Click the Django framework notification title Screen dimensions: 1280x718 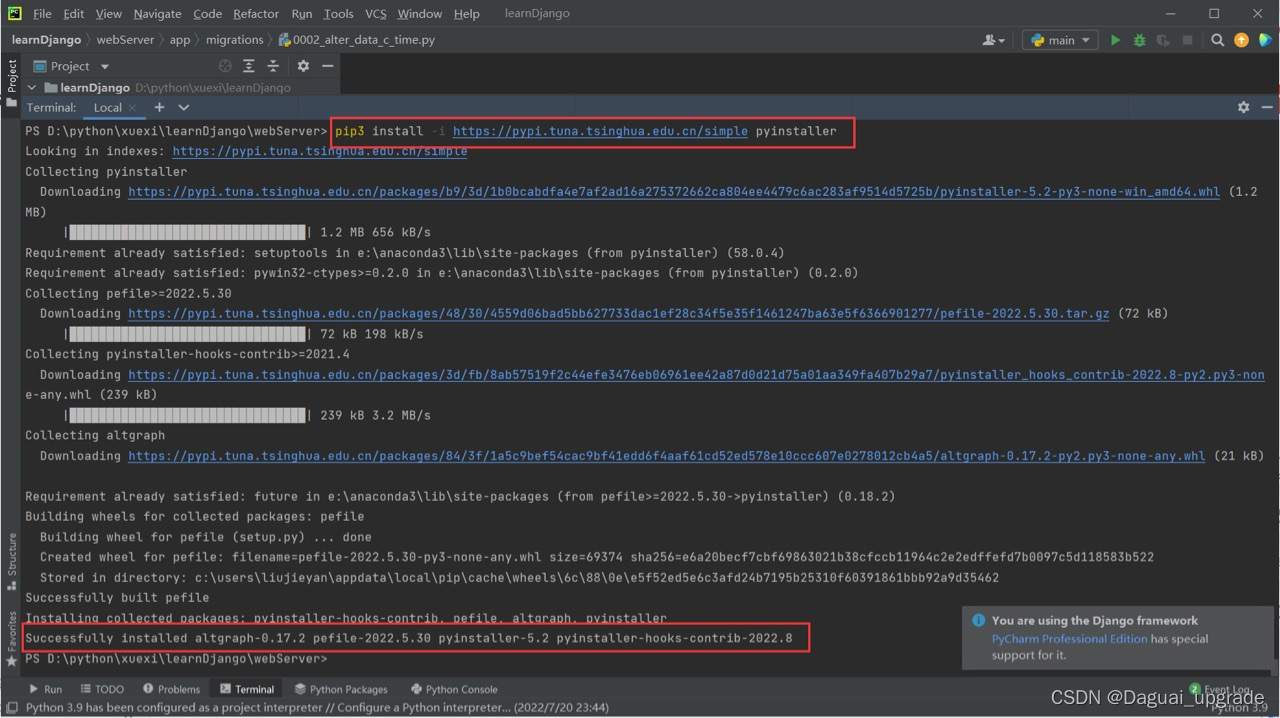[1095, 620]
